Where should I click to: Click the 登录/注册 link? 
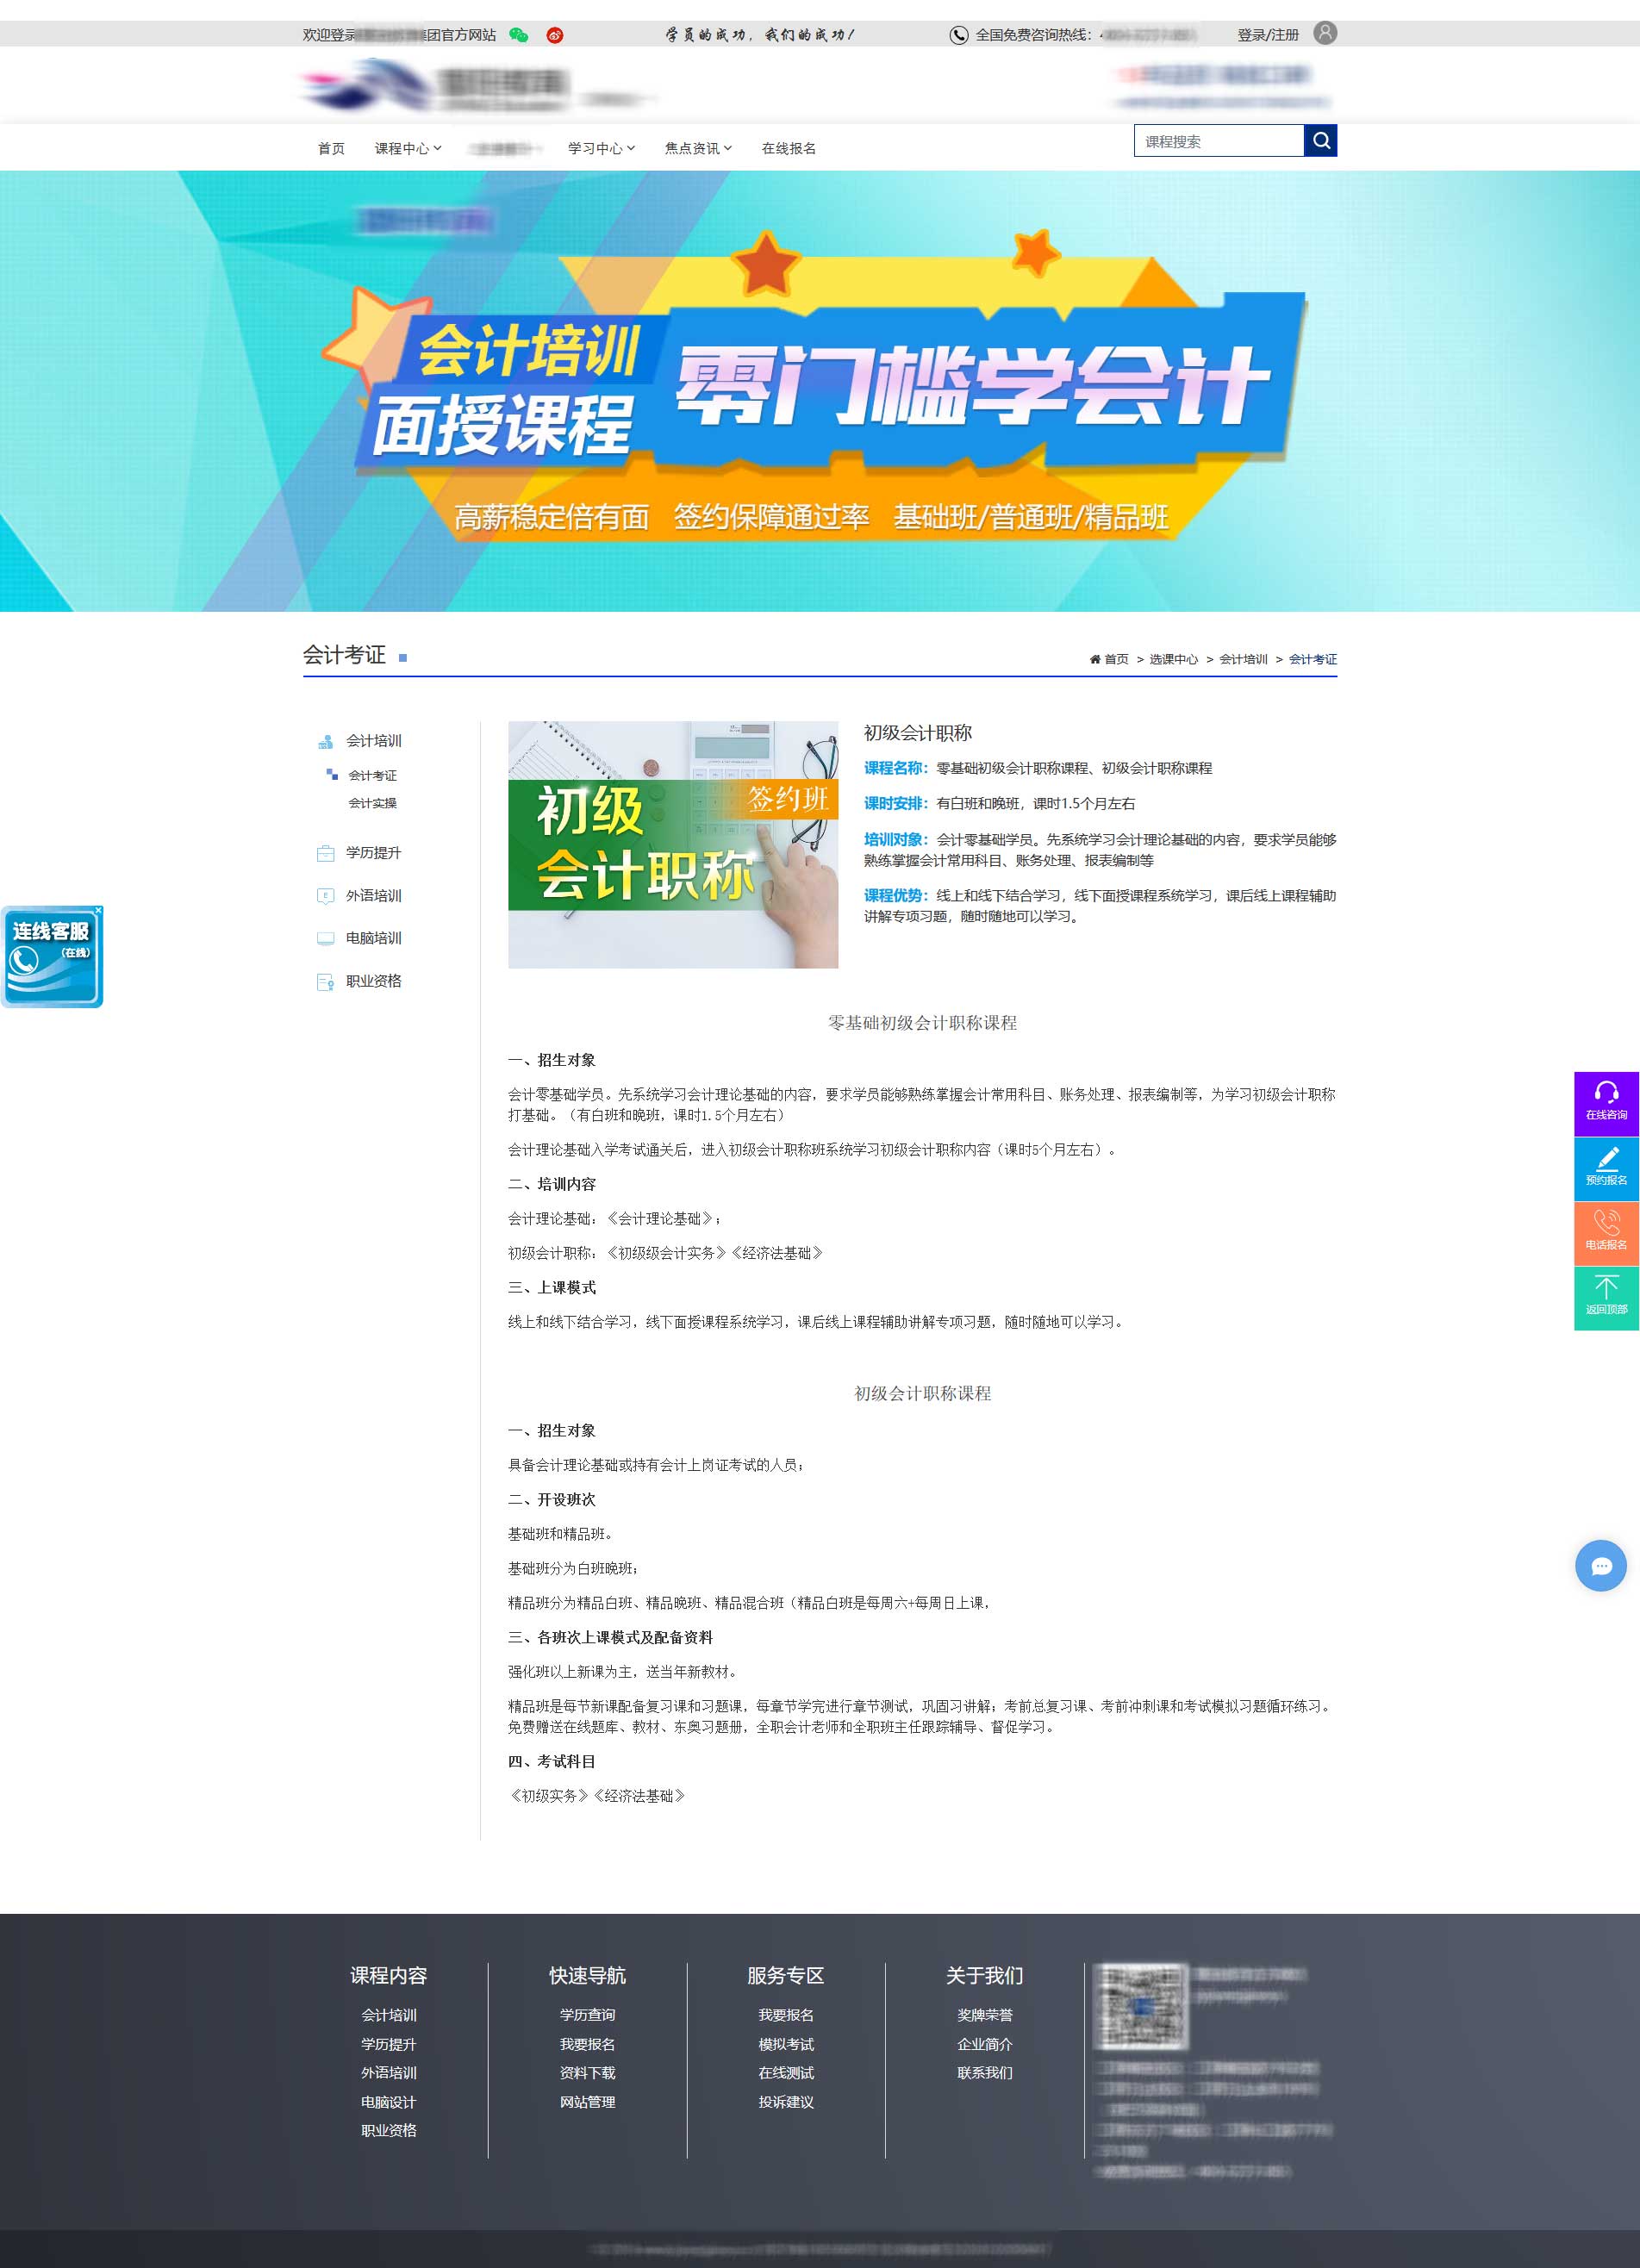pyautogui.click(x=1267, y=35)
